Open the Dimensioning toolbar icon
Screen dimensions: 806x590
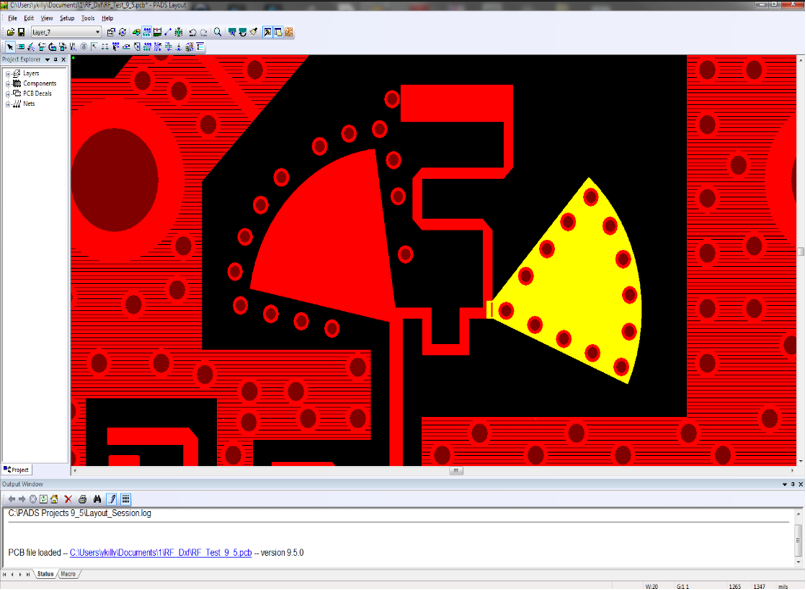pos(157,32)
